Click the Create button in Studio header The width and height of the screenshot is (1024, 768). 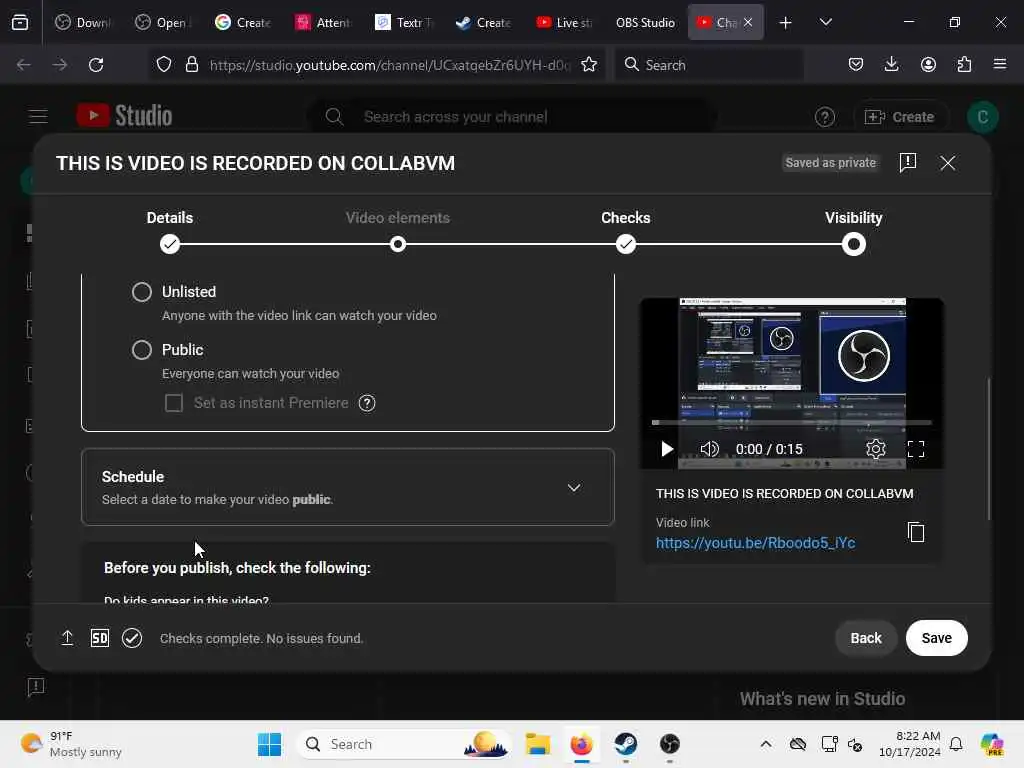click(x=900, y=117)
